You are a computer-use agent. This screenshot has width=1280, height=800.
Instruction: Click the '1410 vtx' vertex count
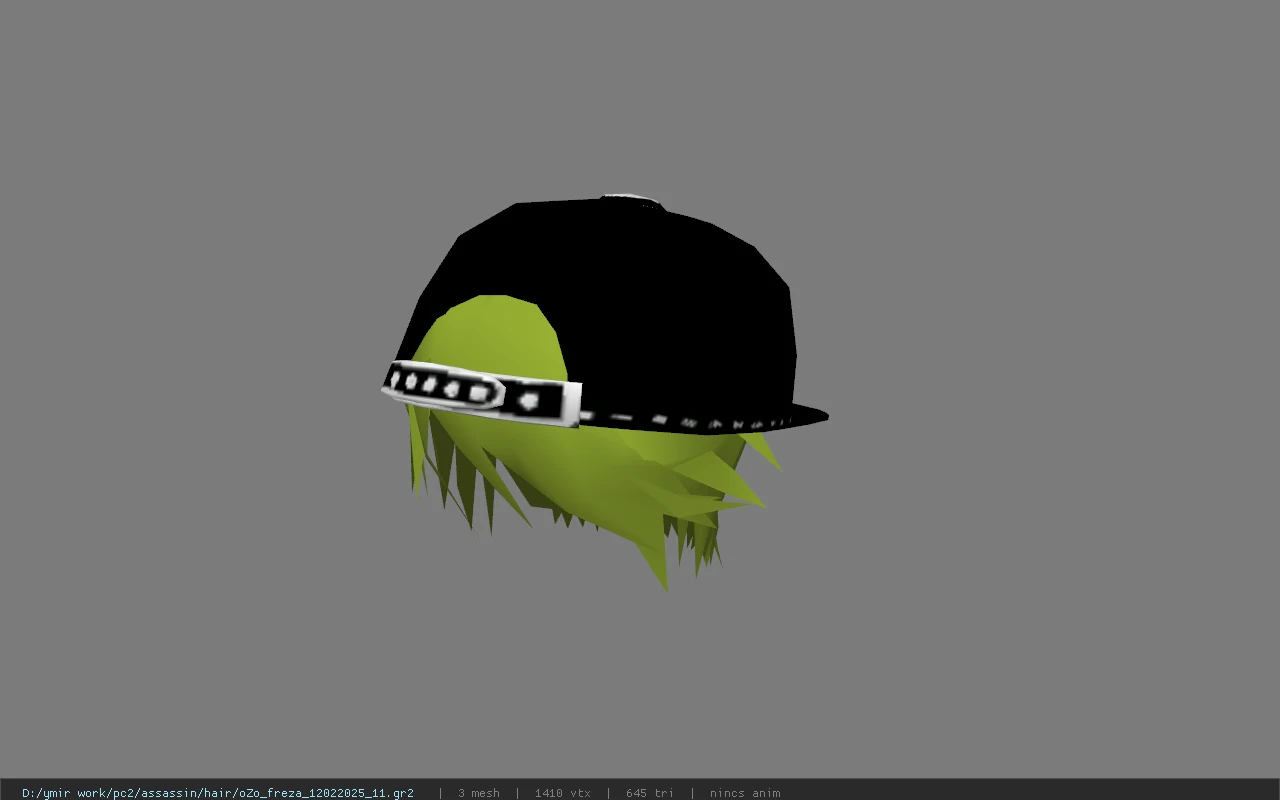coord(563,793)
